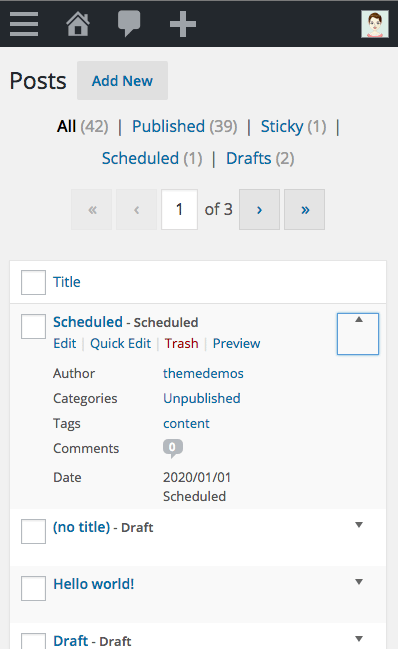398x649 pixels.
Task: Click the Add New button
Action: [x=122, y=81]
